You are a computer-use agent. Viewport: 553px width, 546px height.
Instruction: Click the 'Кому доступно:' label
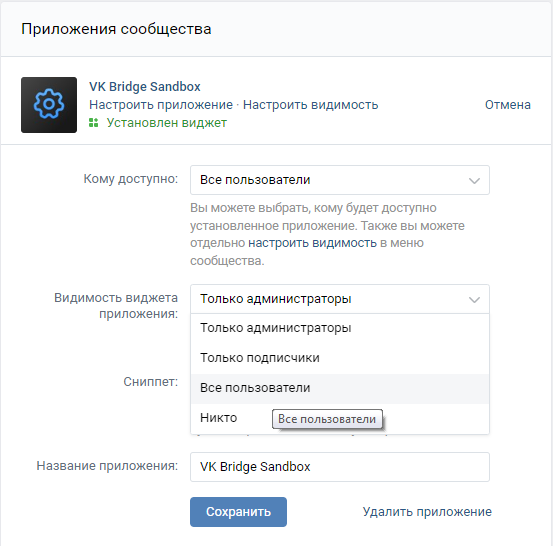(130, 179)
